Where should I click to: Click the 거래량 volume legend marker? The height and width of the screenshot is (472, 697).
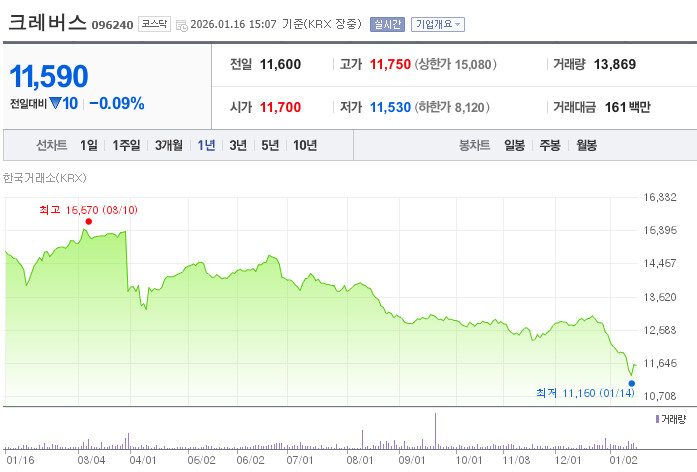(657, 419)
